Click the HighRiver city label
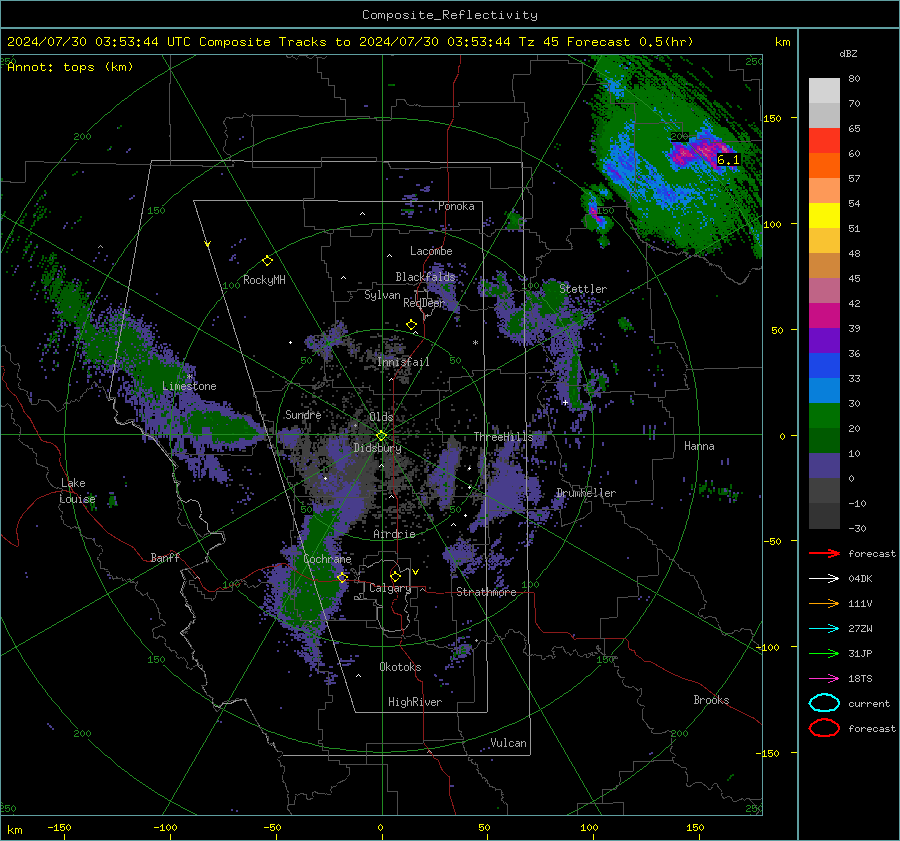This screenshot has height=841, width=900. (415, 702)
